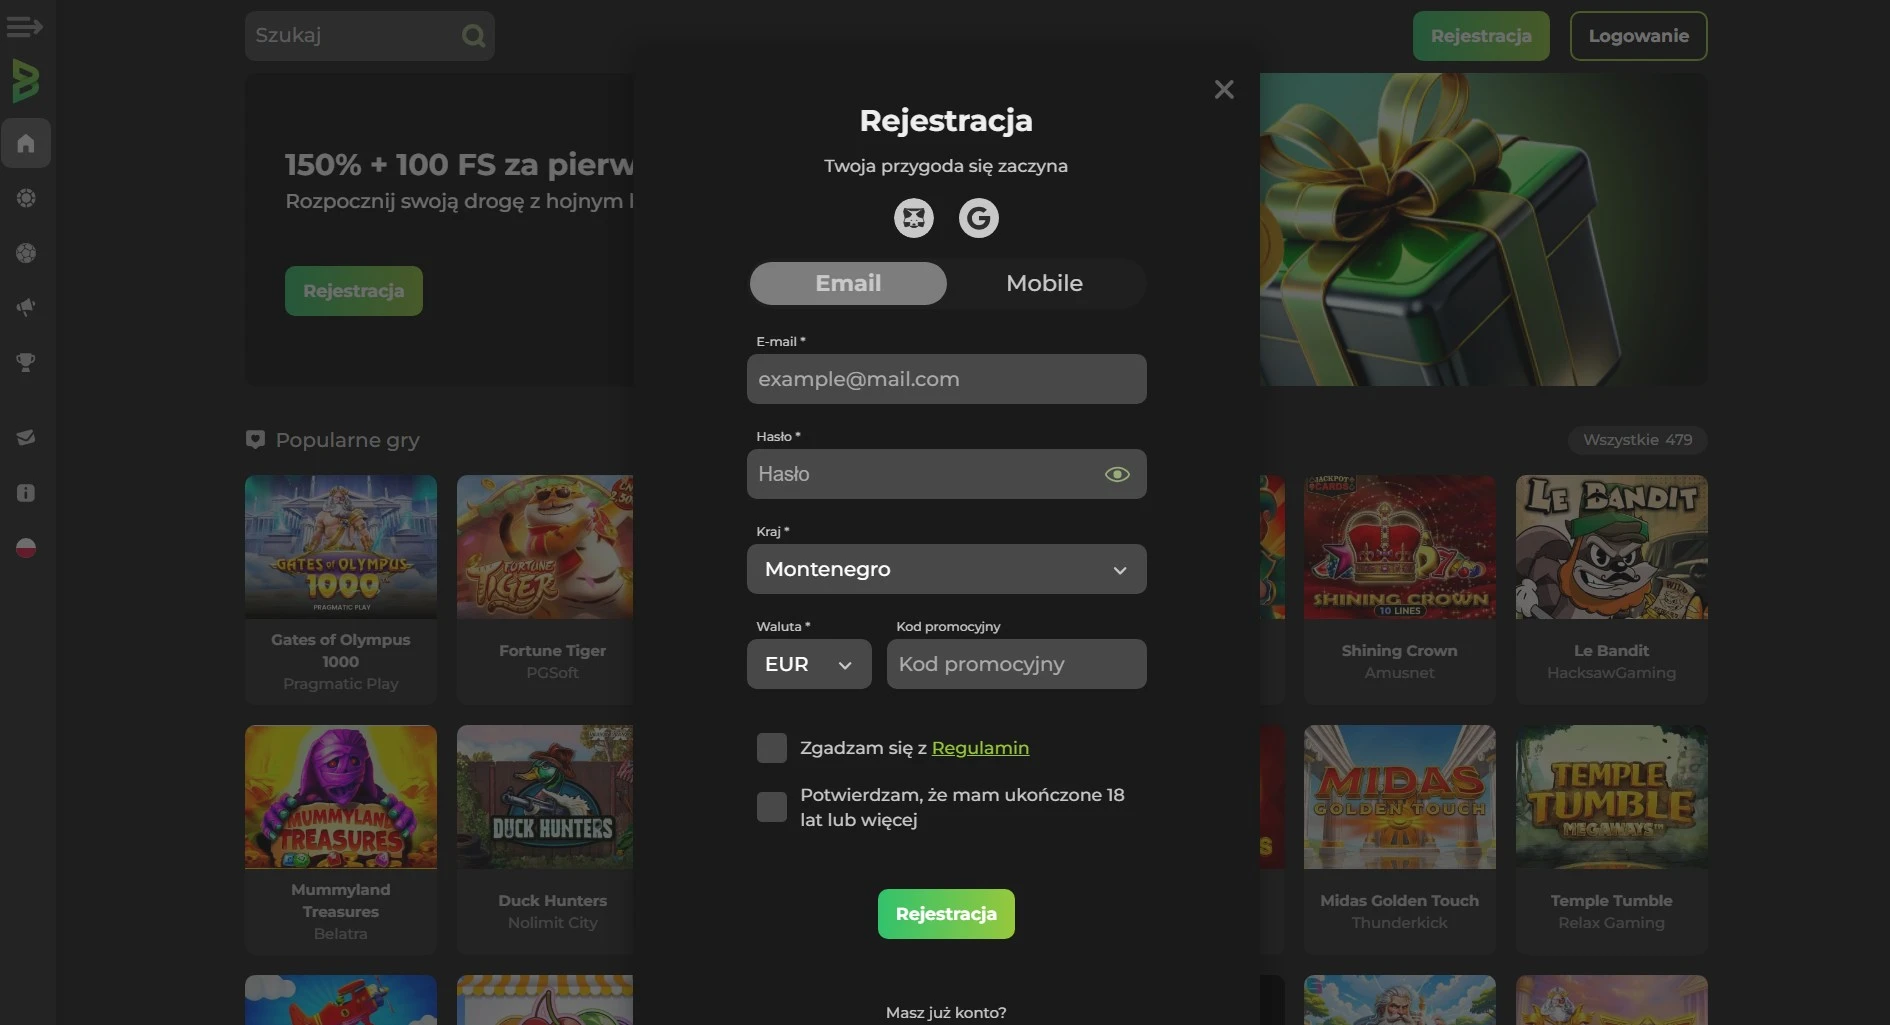Close the registration dialog with the X
1890x1025 pixels.
pos(1223,90)
